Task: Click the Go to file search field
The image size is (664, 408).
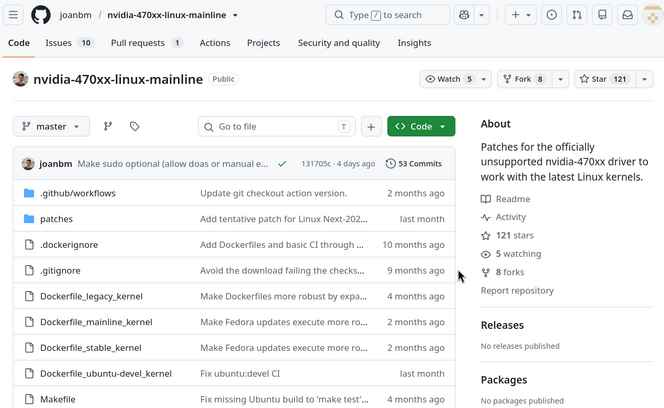Action: 277,126
